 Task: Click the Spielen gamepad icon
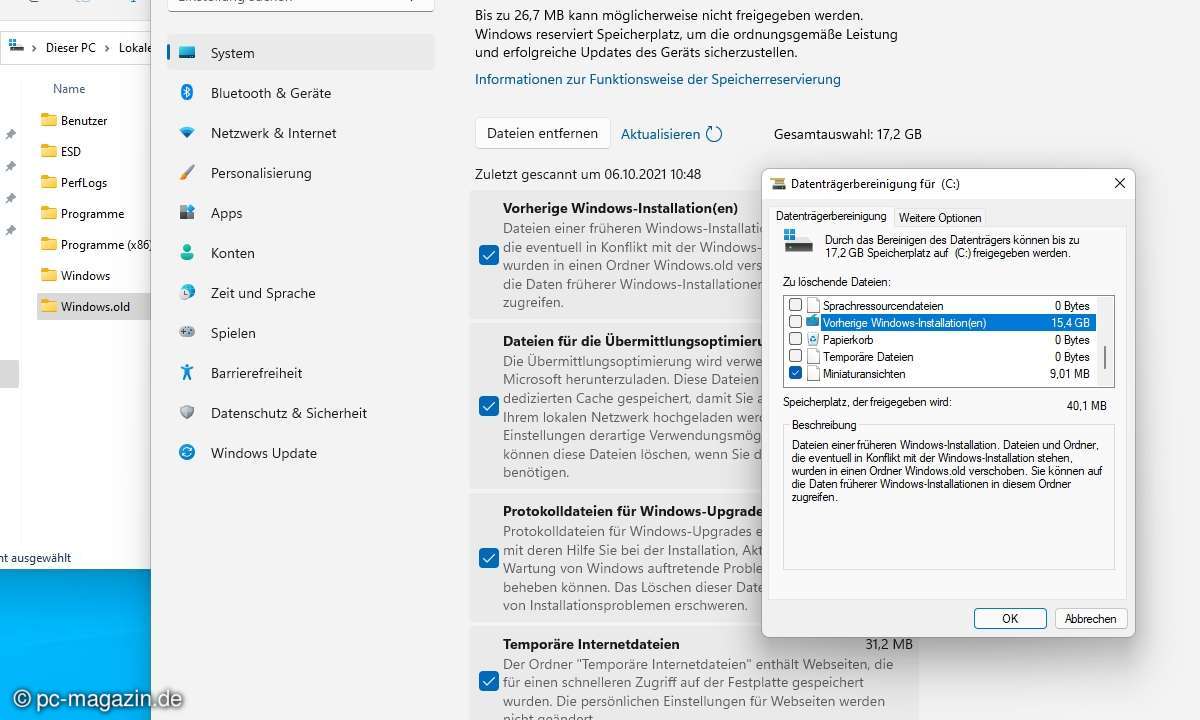(x=187, y=332)
